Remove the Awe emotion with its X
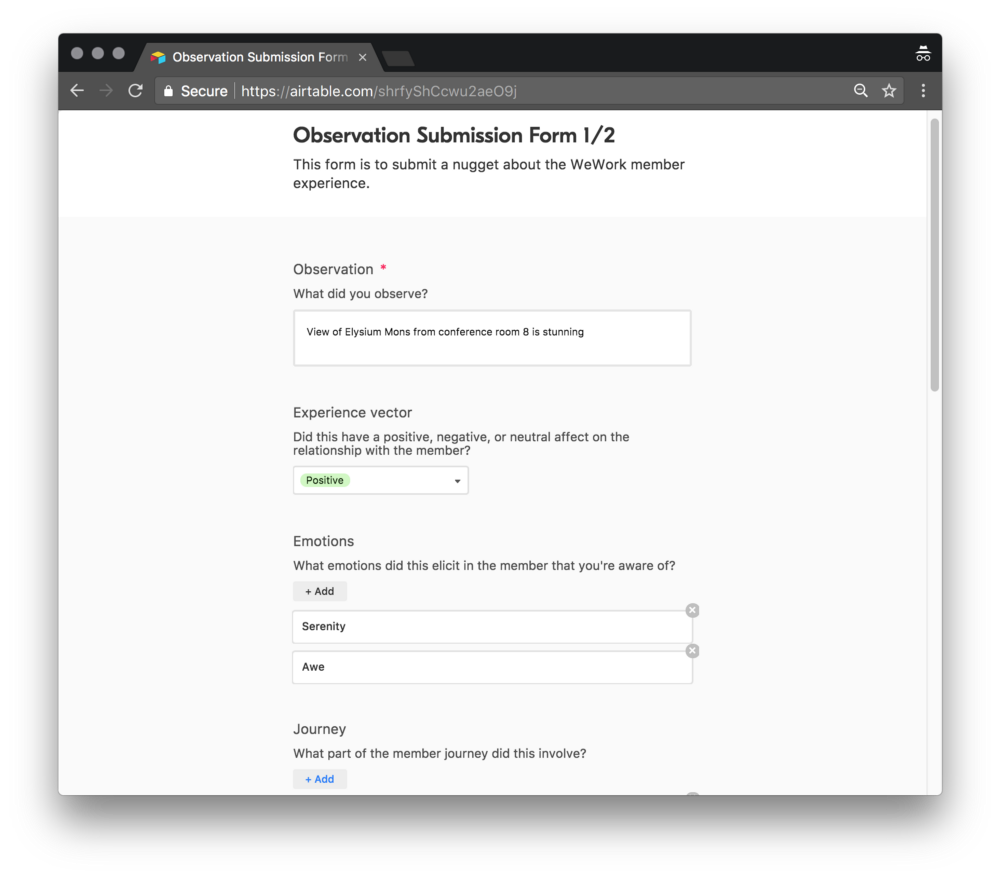 692,650
